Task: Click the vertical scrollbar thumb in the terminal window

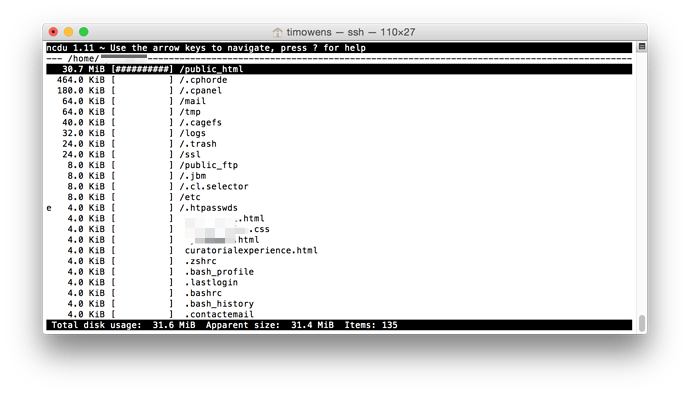Action: point(642,324)
